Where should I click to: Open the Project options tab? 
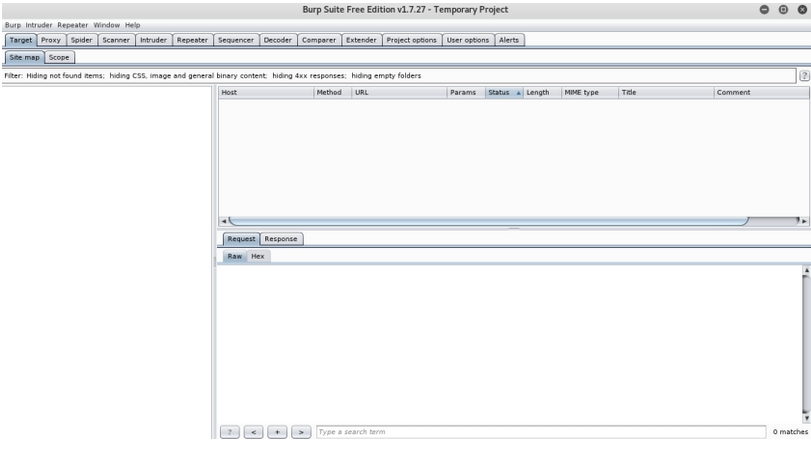(411, 40)
